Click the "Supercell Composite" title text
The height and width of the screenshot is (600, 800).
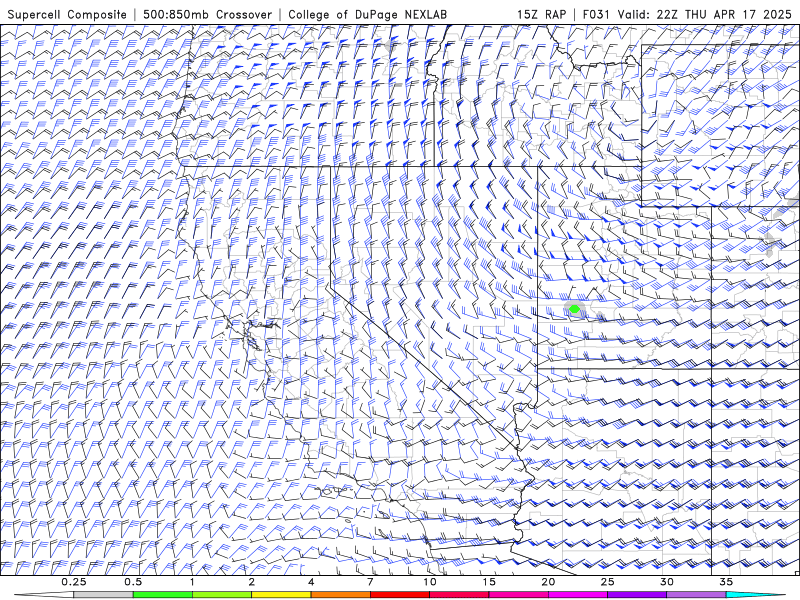pyautogui.click(x=67, y=15)
